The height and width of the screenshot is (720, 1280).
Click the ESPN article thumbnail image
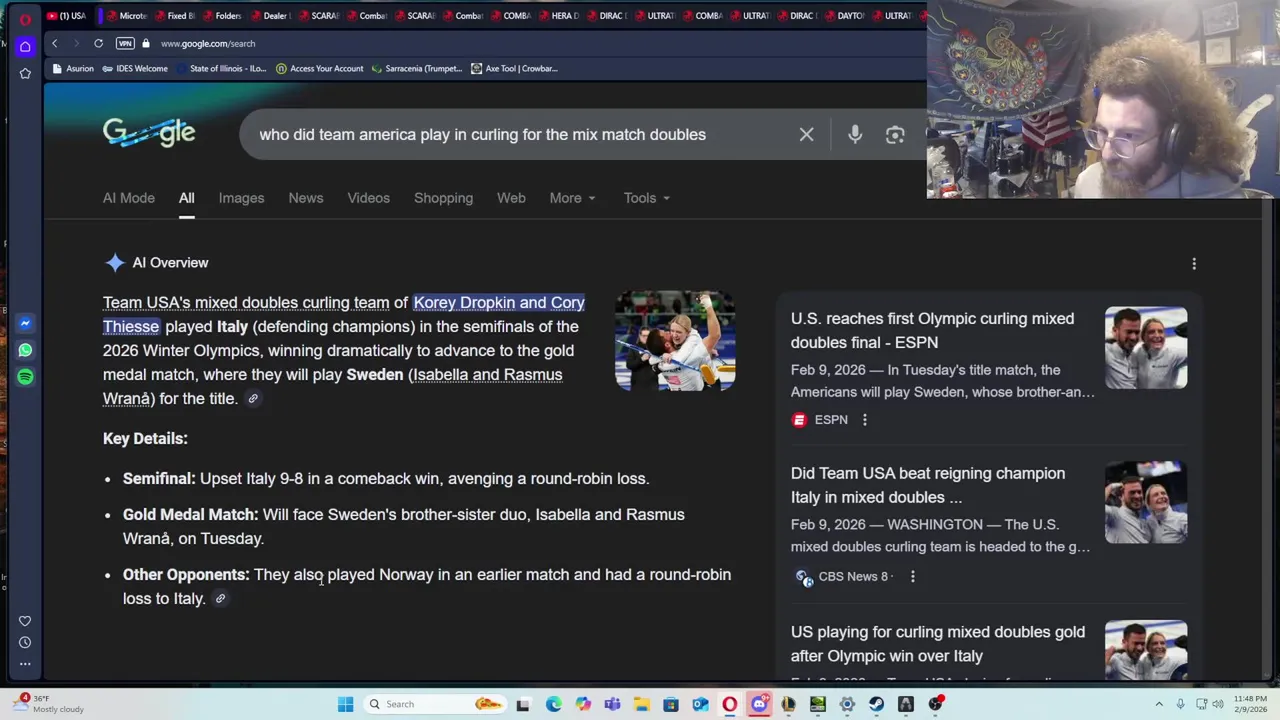click(x=1146, y=348)
